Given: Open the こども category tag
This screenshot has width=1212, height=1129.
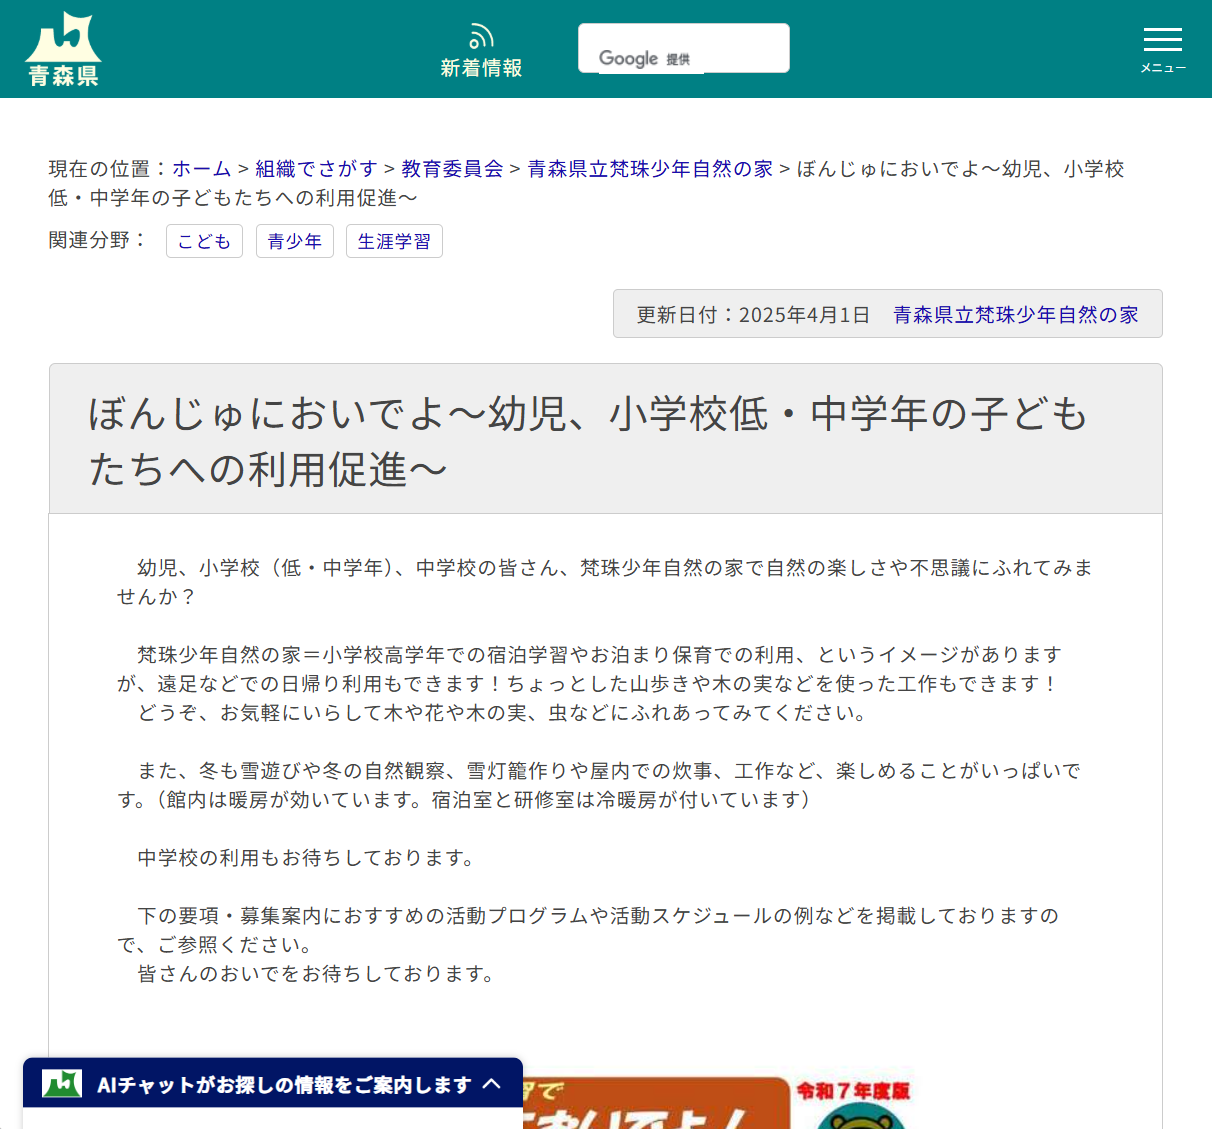Looking at the screenshot, I should tap(204, 241).
